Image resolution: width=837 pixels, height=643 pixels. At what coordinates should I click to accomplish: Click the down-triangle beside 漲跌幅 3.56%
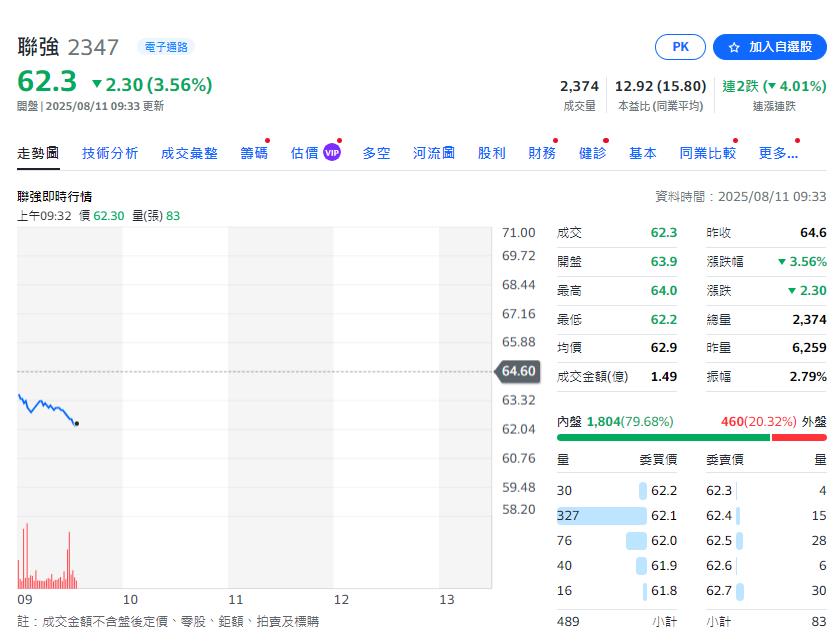[781, 261]
